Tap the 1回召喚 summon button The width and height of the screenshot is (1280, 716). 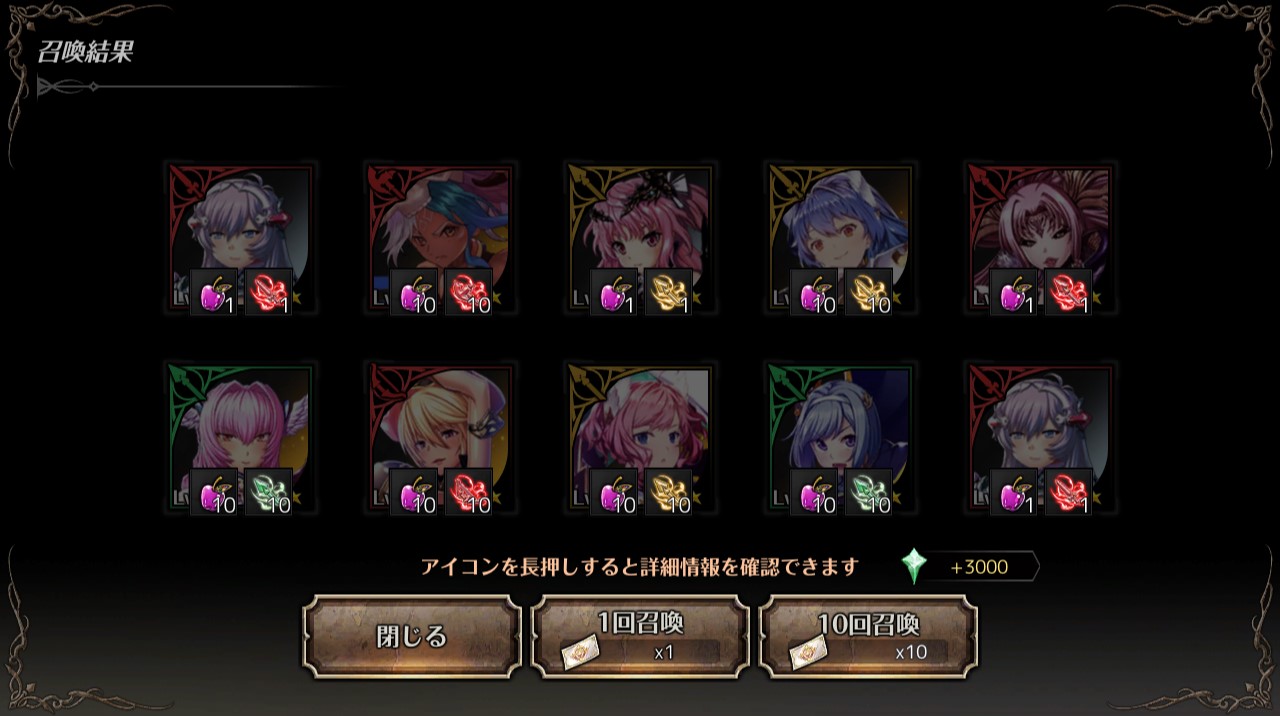(640, 637)
